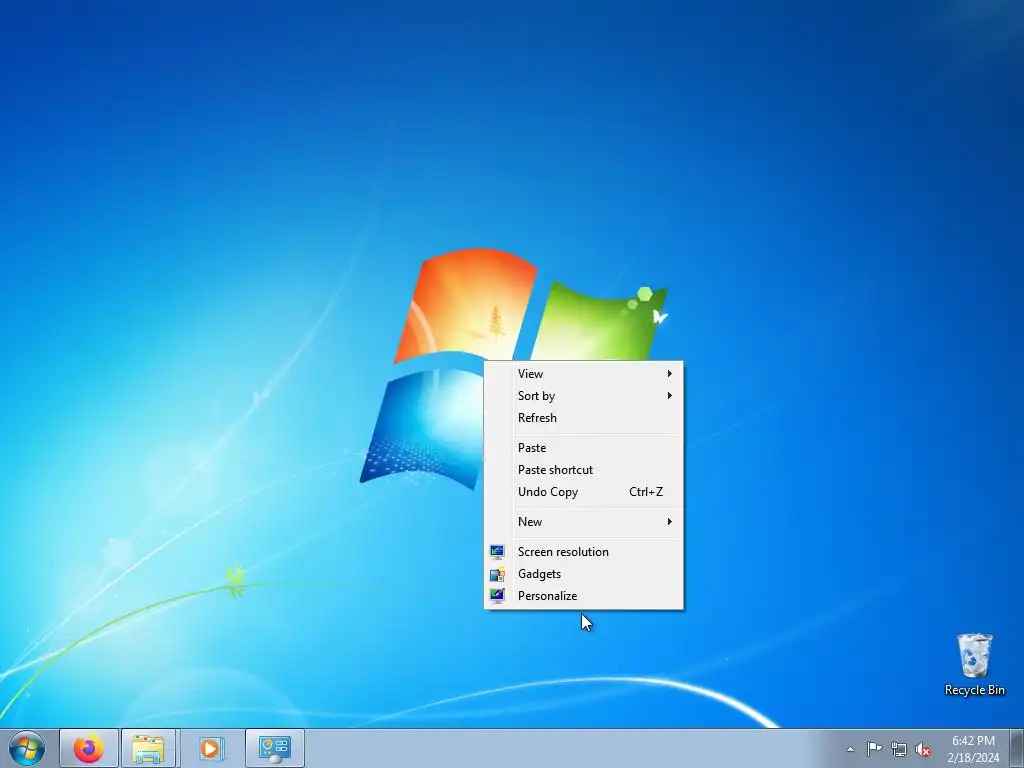Open Windows Media Player from the taskbar
The width and height of the screenshot is (1024, 768).
[x=211, y=748]
